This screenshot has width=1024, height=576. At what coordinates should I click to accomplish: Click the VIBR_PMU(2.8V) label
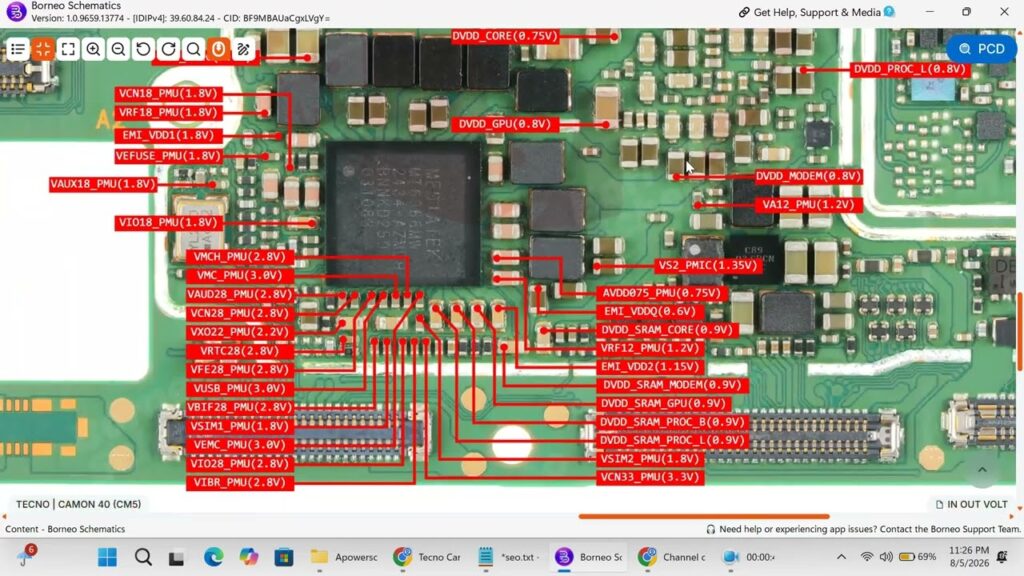click(240, 483)
